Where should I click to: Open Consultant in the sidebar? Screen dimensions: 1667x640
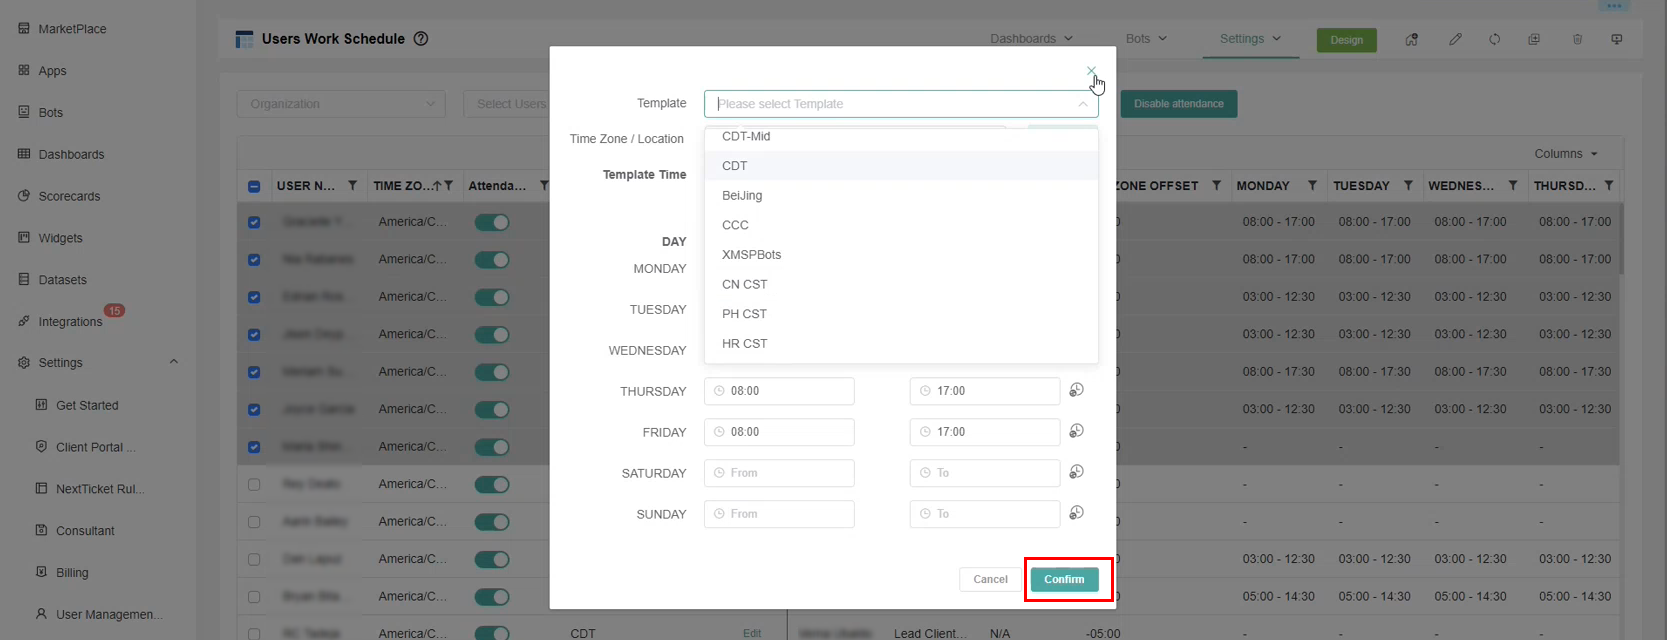pyautogui.click(x=85, y=531)
